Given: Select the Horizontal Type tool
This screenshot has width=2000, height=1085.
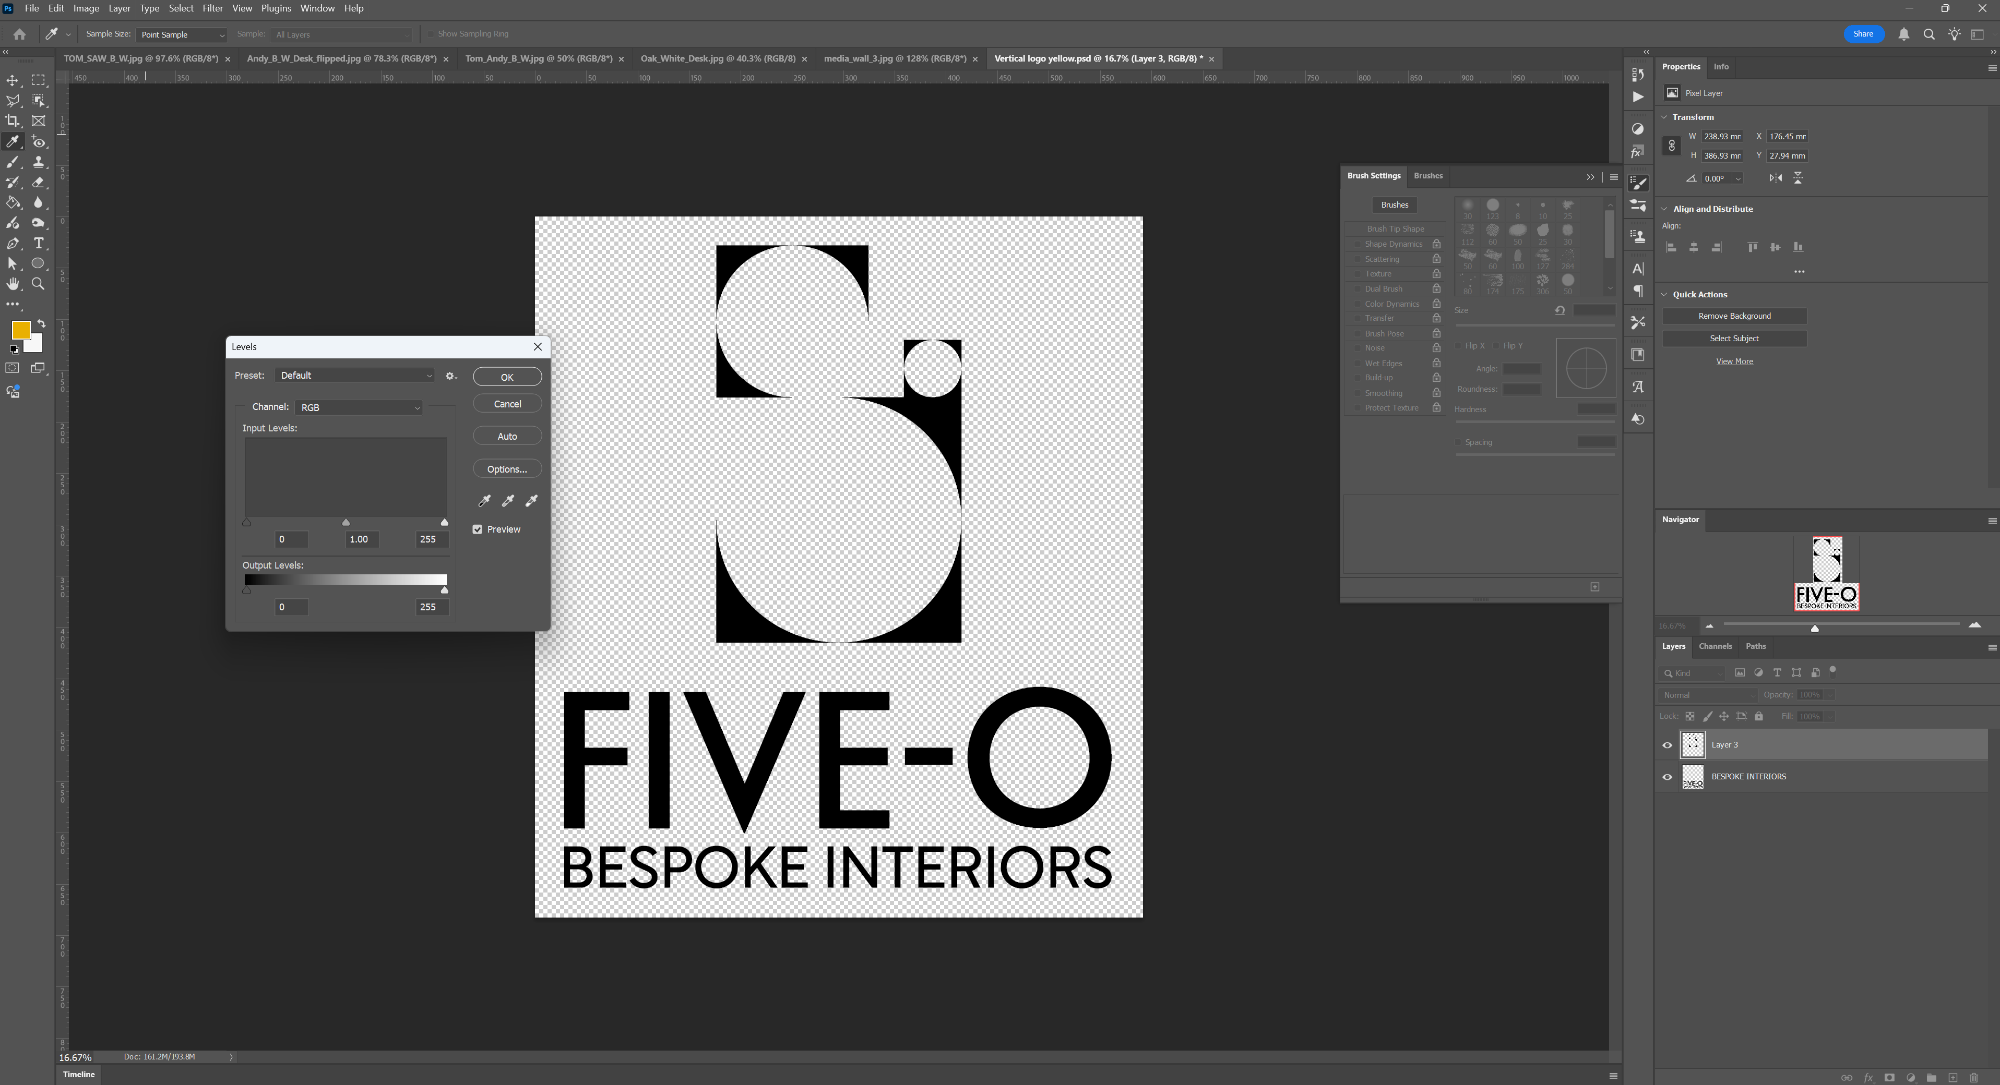Looking at the screenshot, I should (x=38, y=243).
